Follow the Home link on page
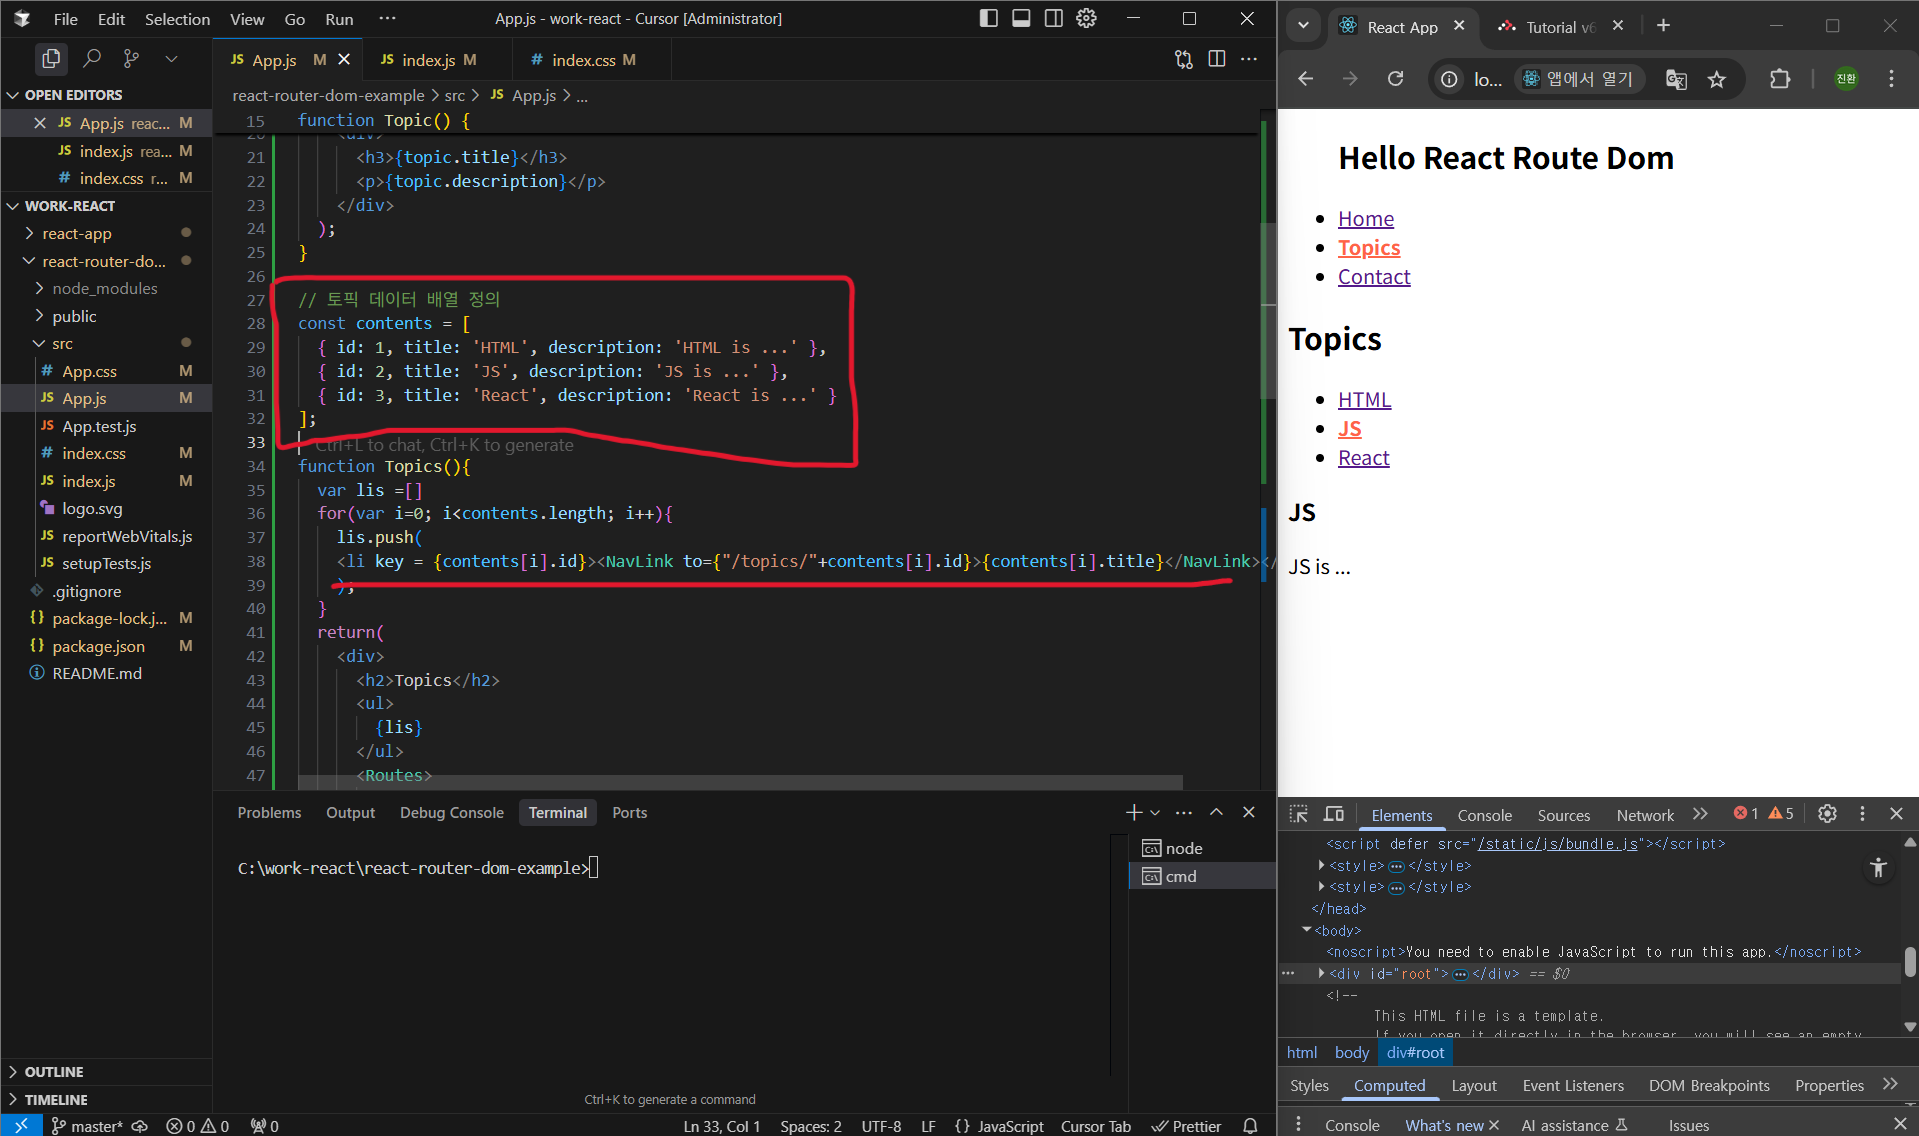Image resolution: width=1919 pixels, height=1136 pixels. (1366, 219)
